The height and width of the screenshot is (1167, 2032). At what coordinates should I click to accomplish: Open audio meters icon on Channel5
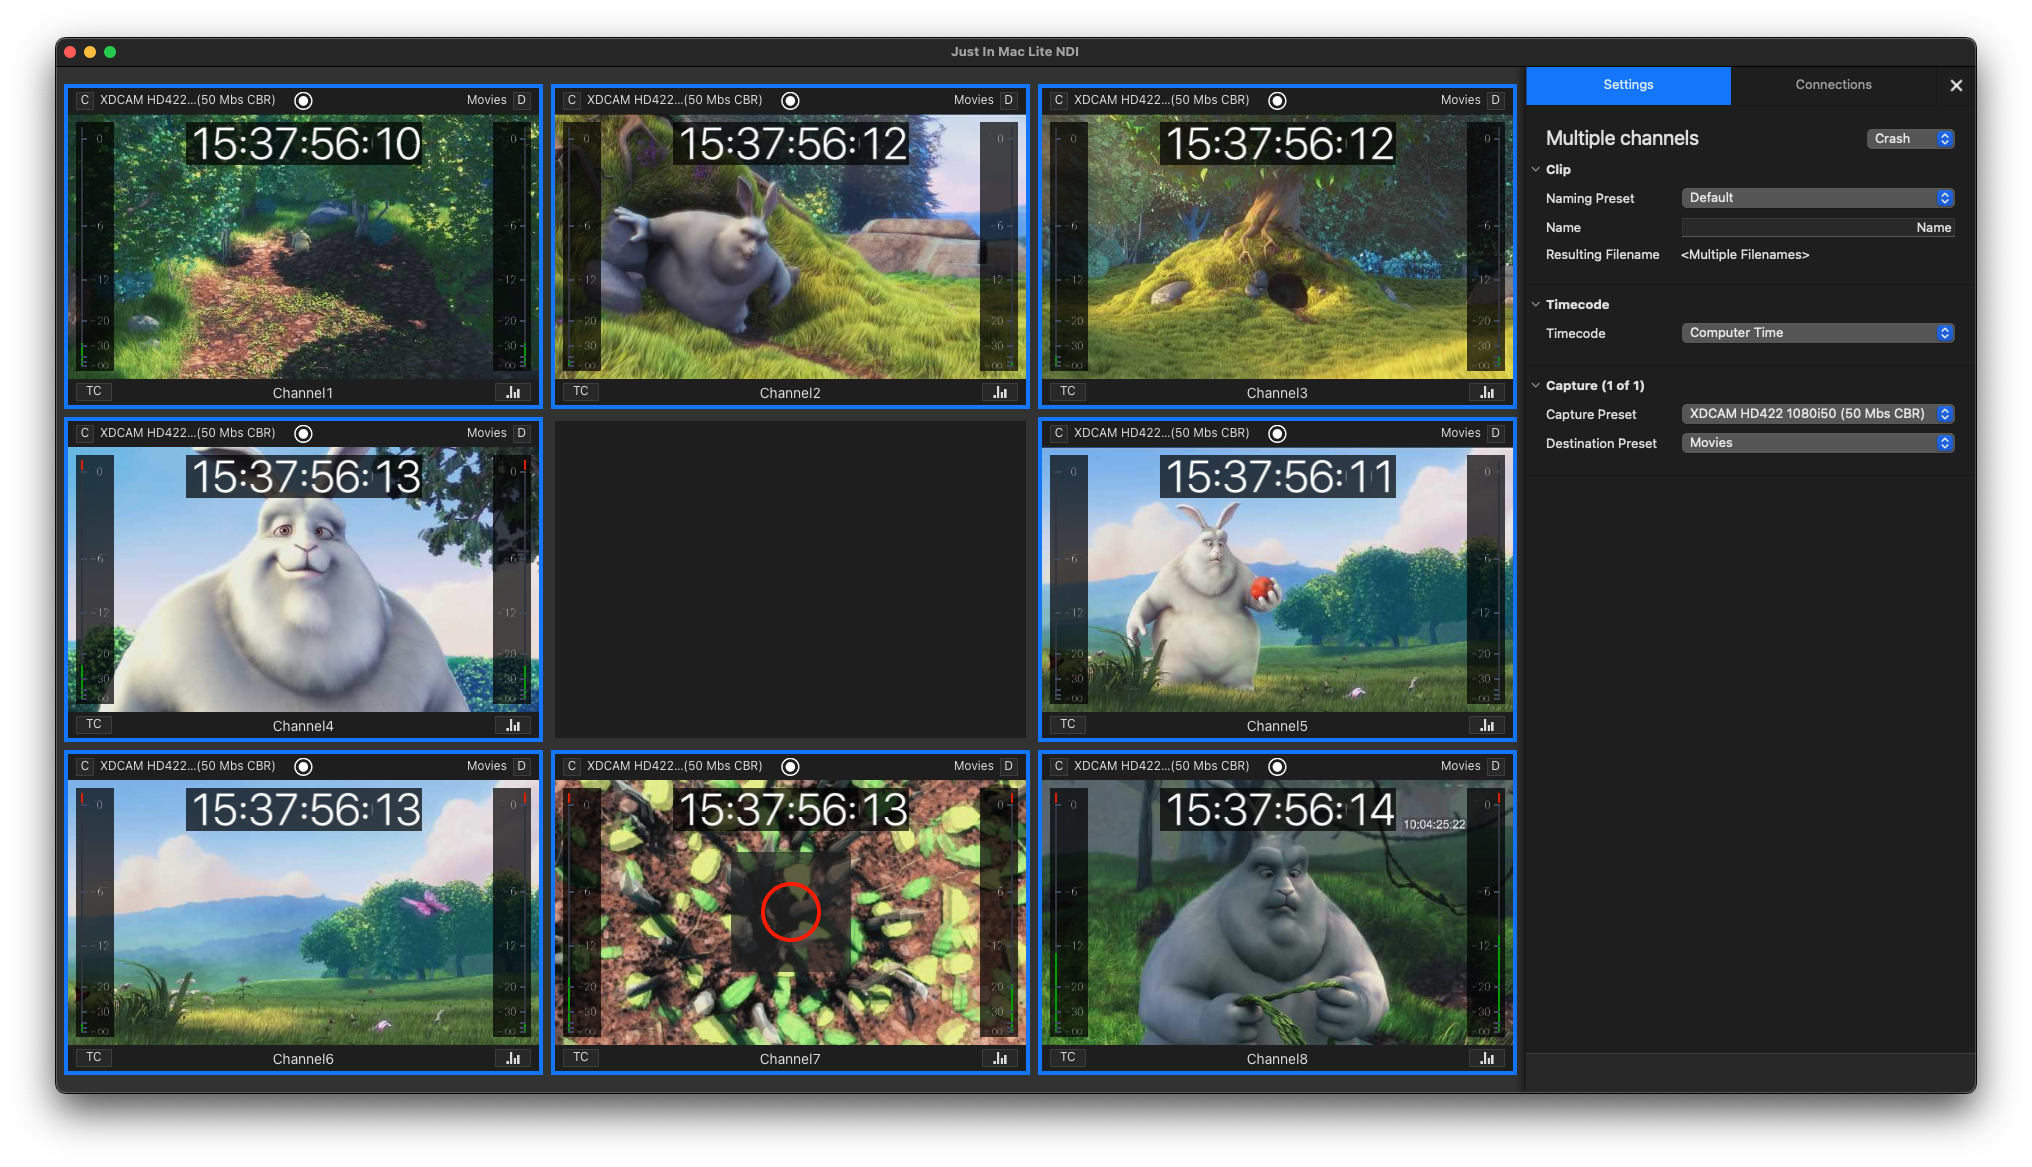click(1487, 725)
